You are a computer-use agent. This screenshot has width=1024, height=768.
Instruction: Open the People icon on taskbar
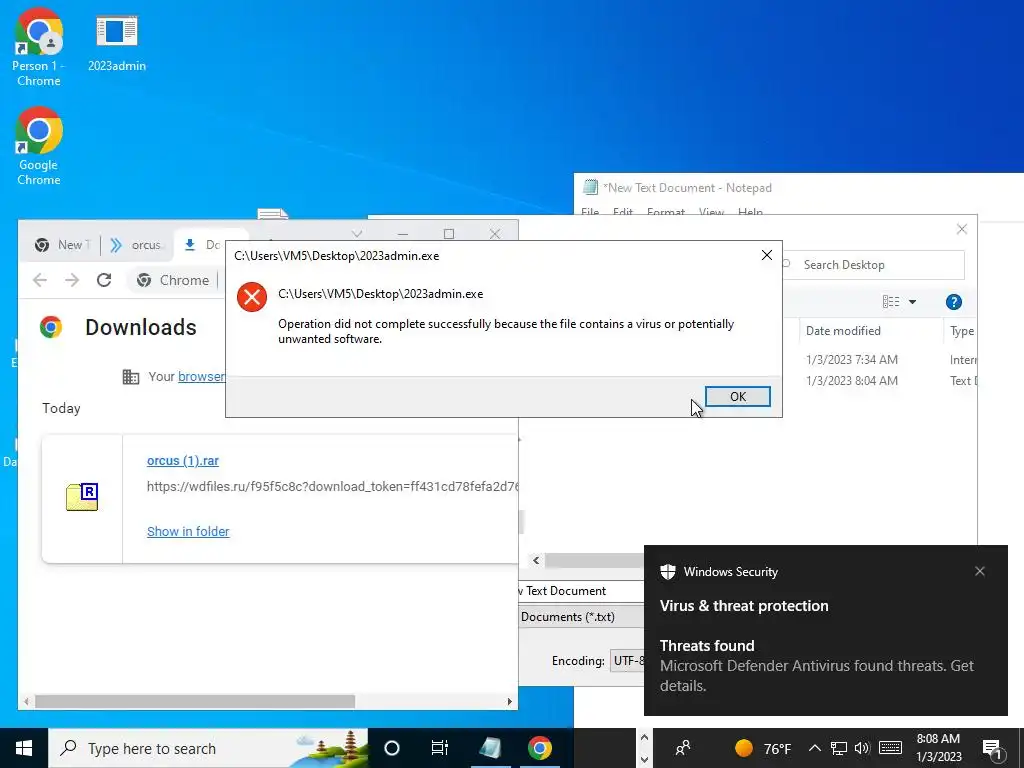(683, 748)
